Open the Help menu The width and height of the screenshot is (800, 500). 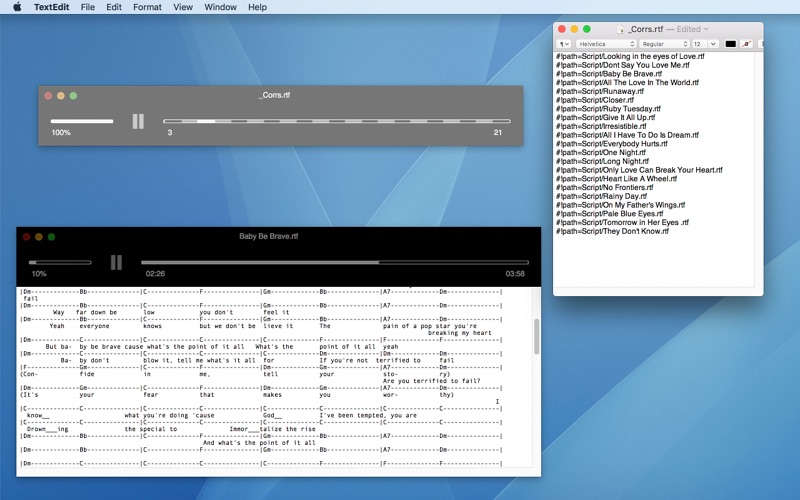point(257,7)
